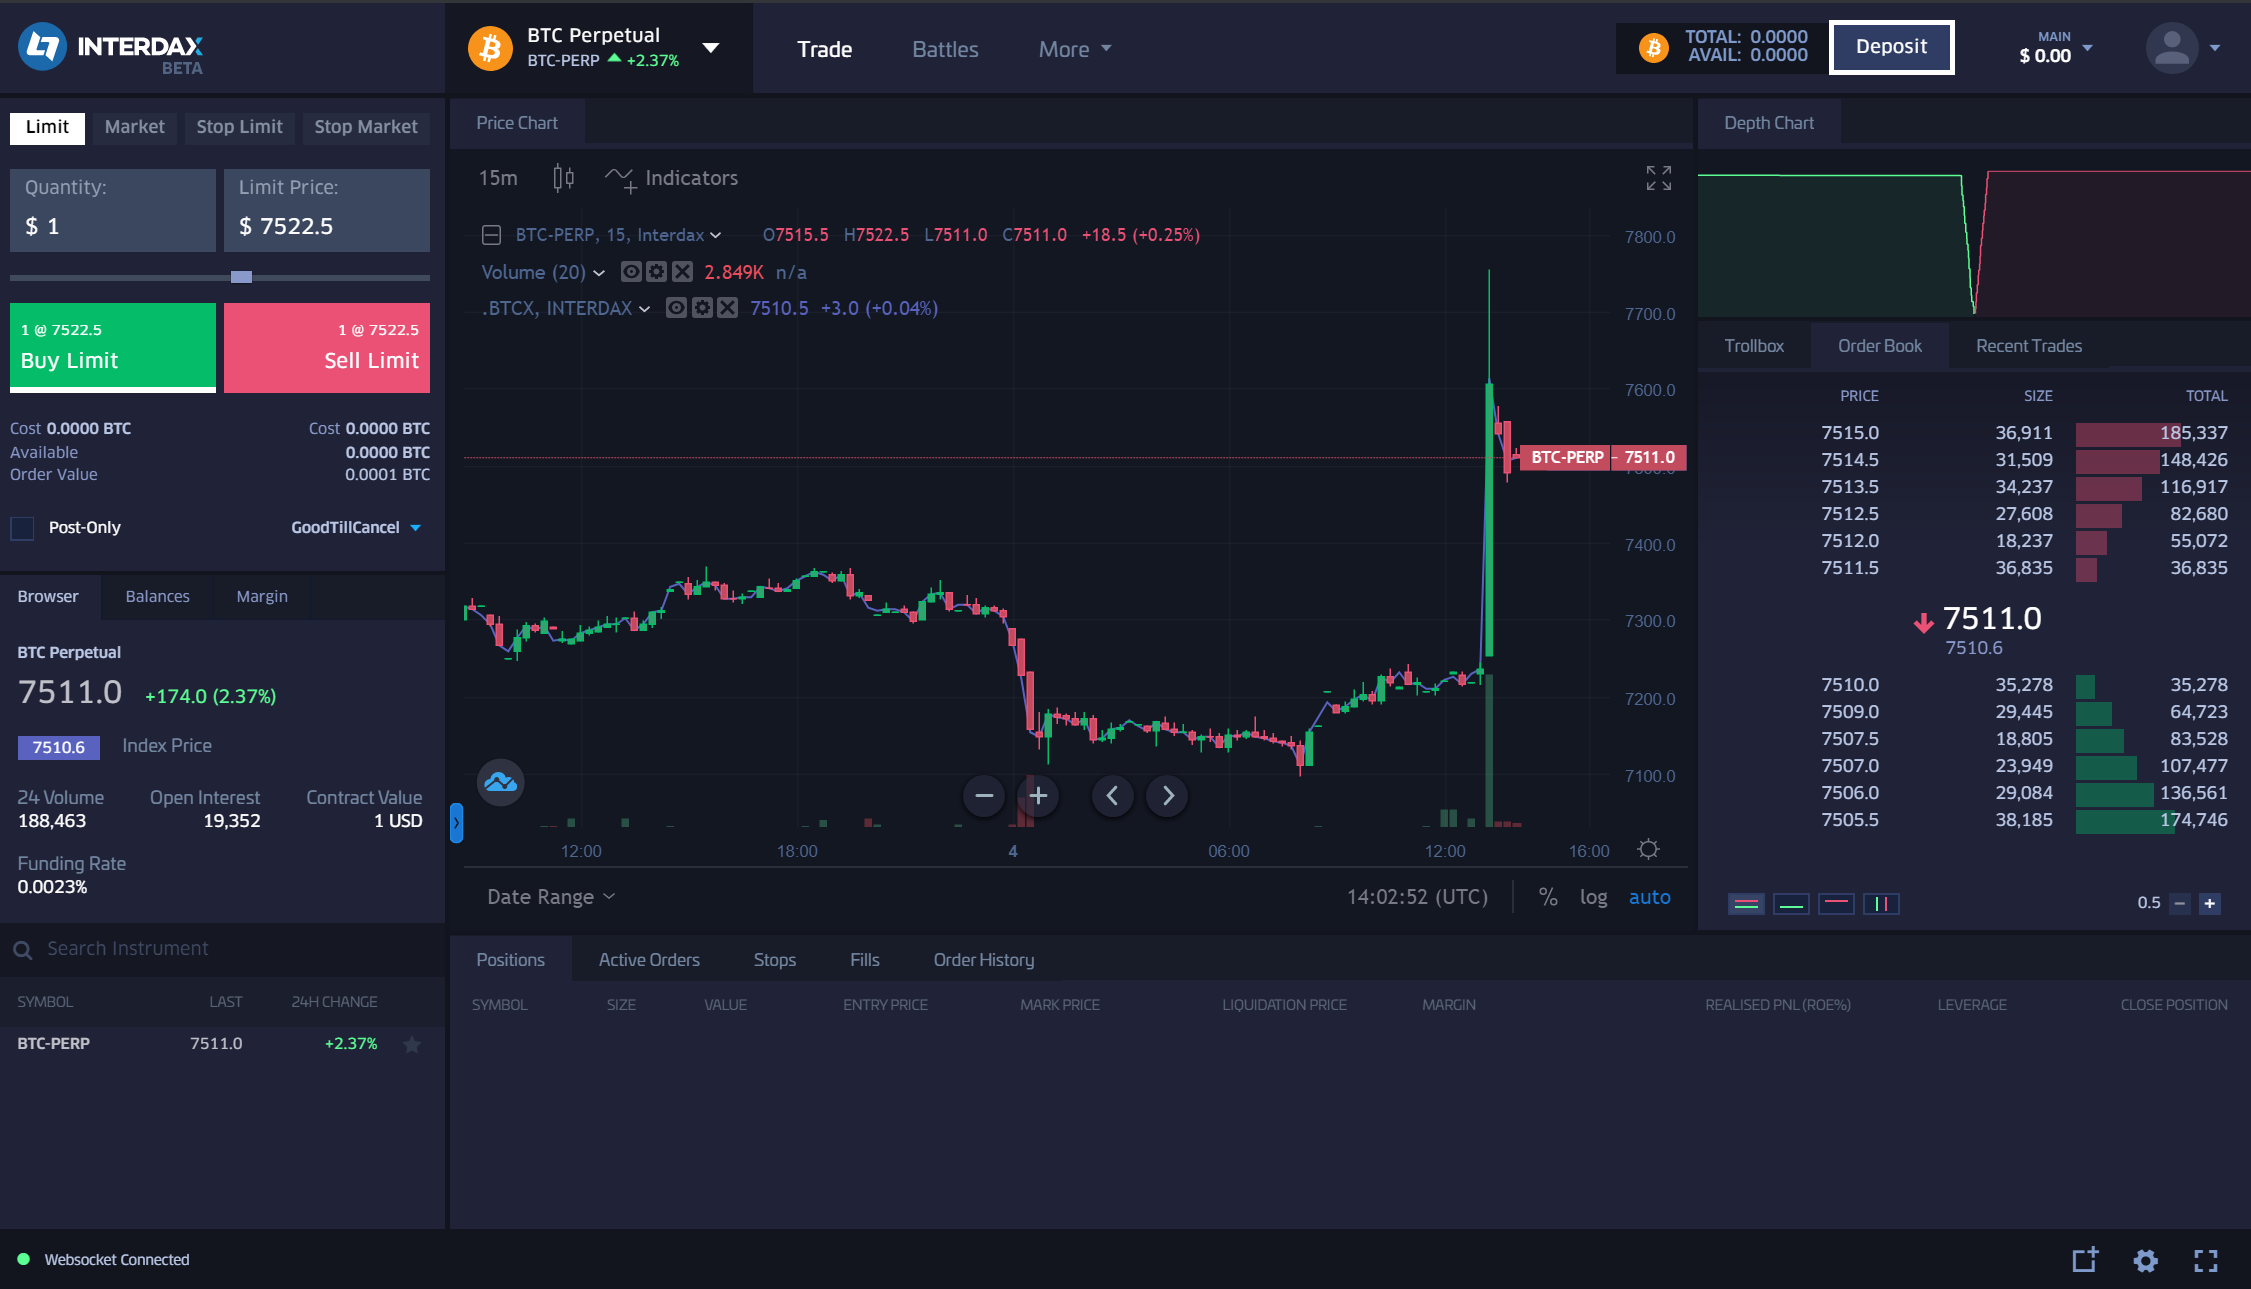Open candlestick chart style selector
This screenshot has height=1289, width=2251.
pyautogui.click(x=563, y=178)
